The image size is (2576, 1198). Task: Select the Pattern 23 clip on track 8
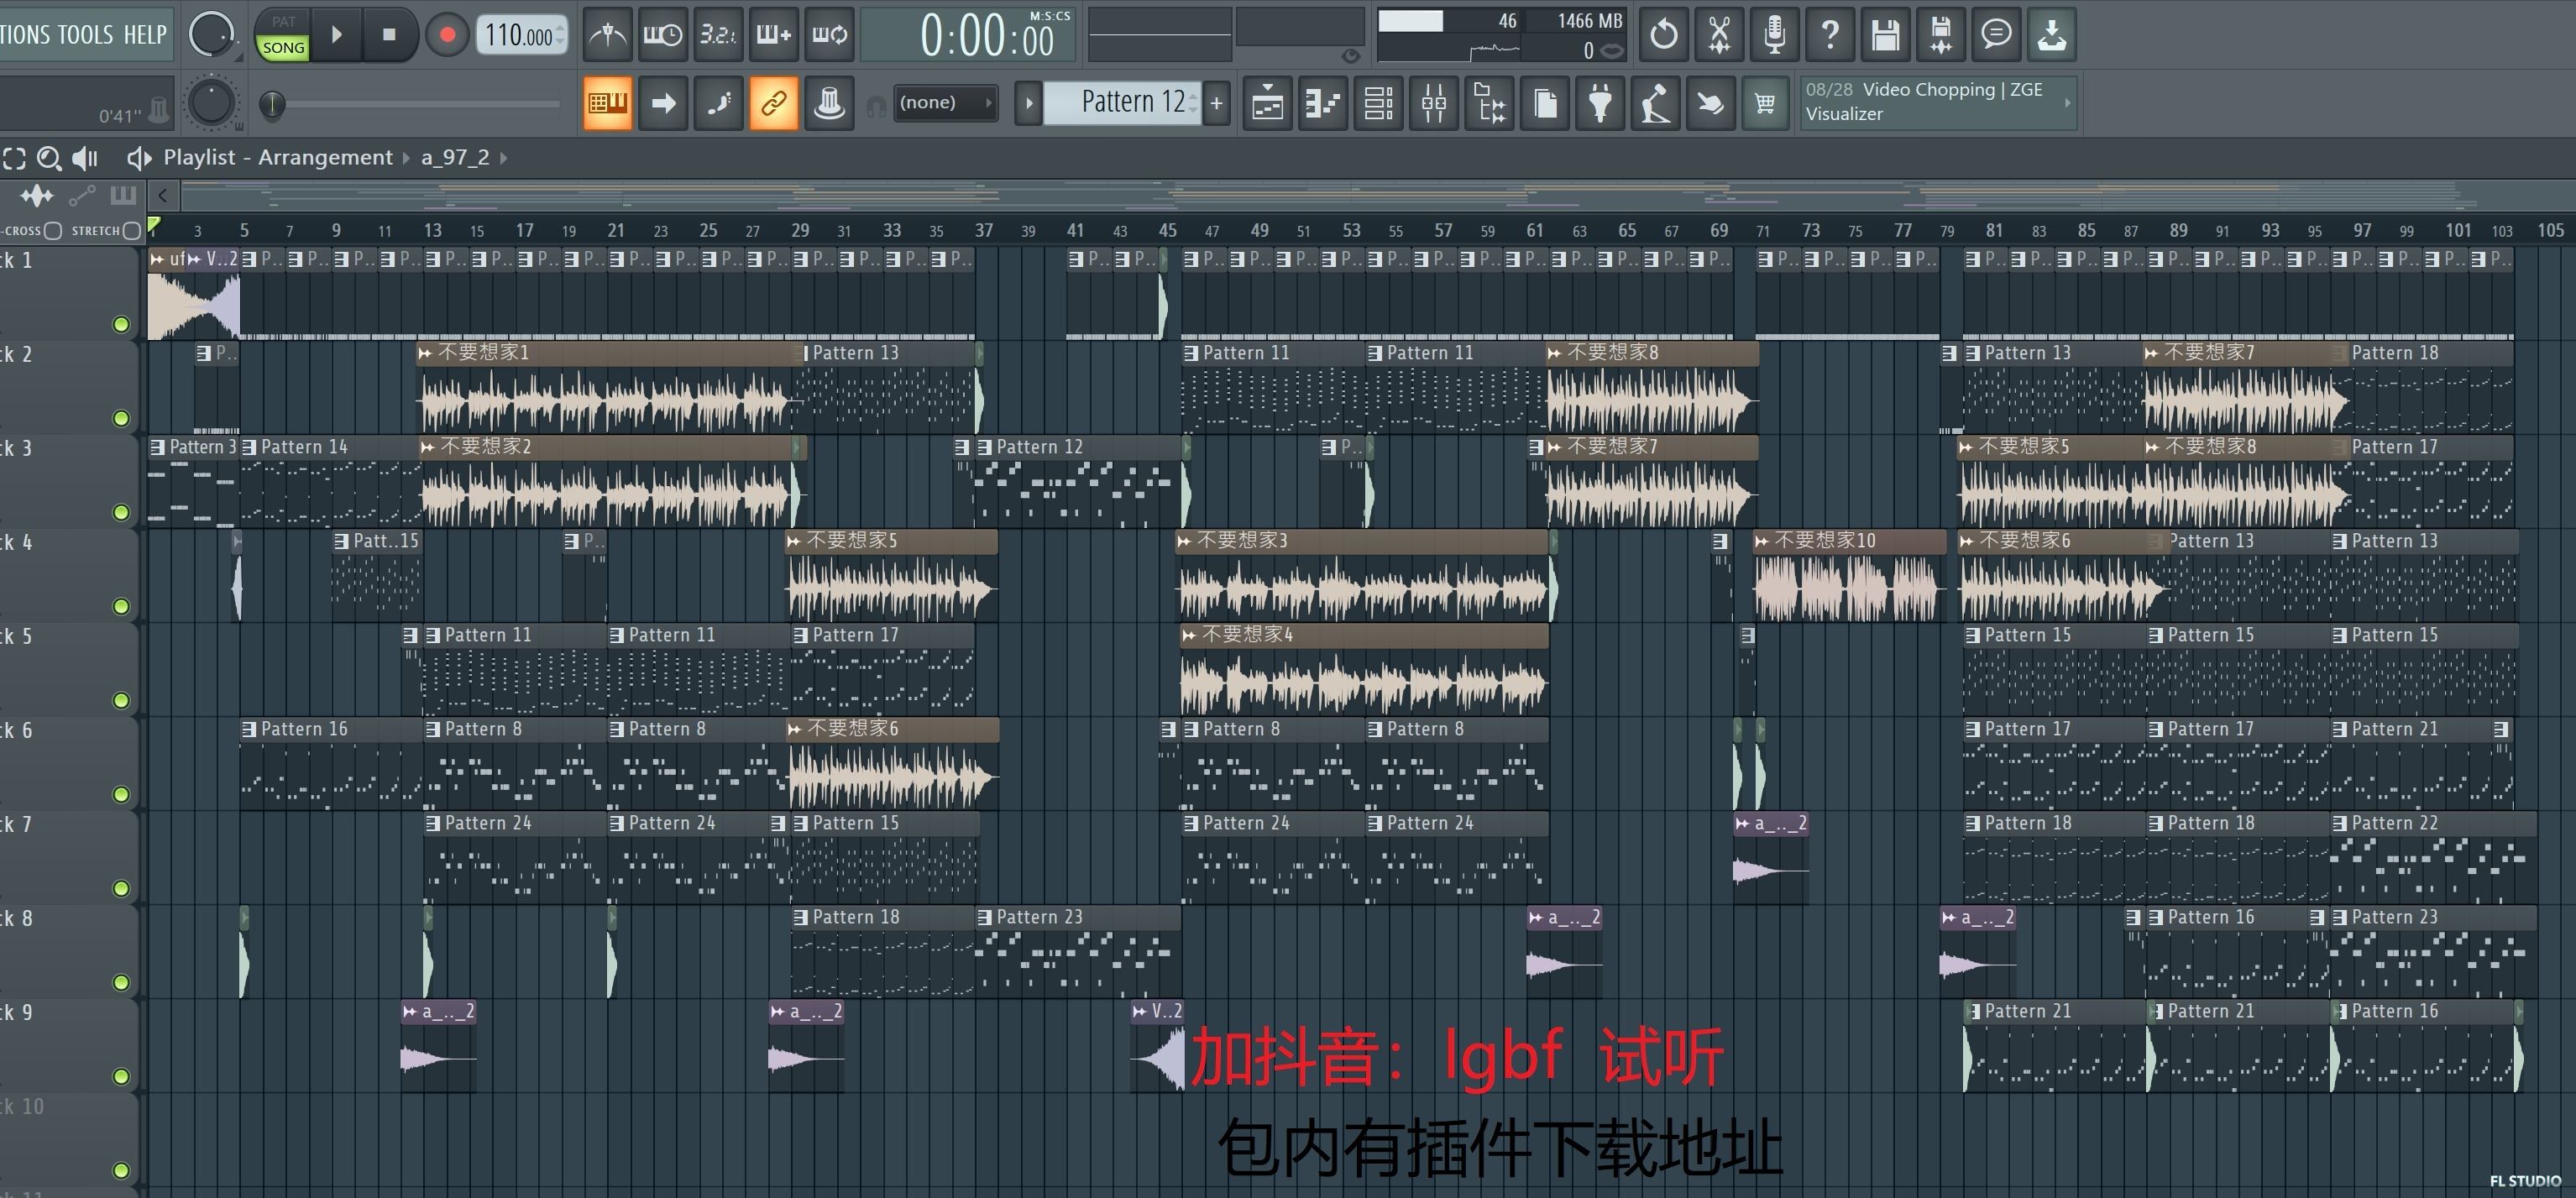[x=1078, y=952]
